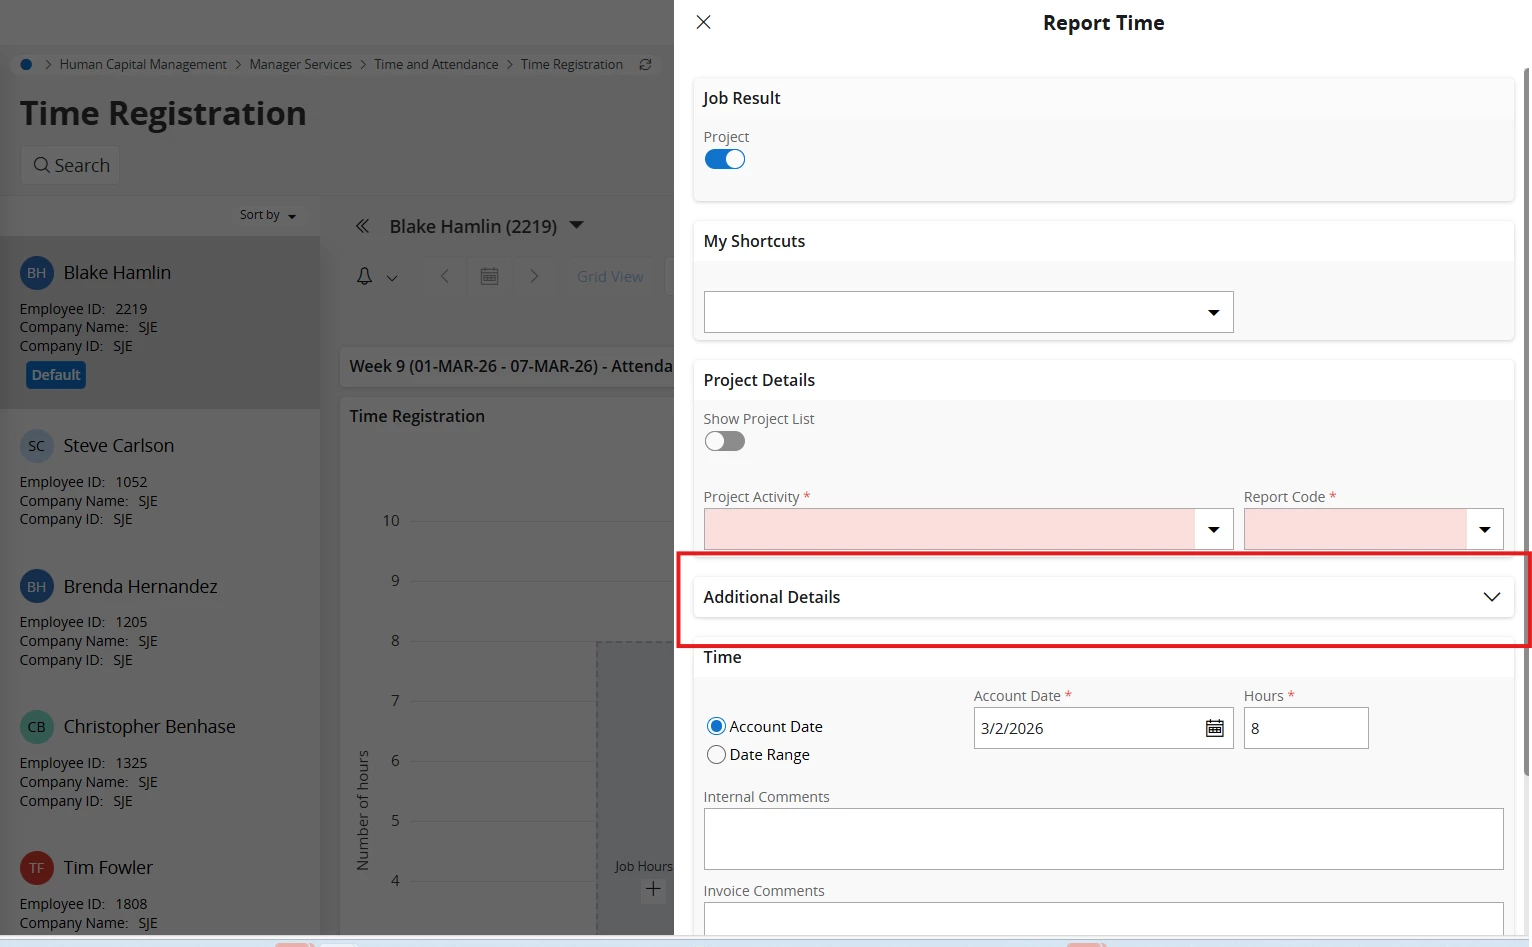
Task: Open the Project Activity dropdown
Action: pyautogui.click(x=1213, y=529)
